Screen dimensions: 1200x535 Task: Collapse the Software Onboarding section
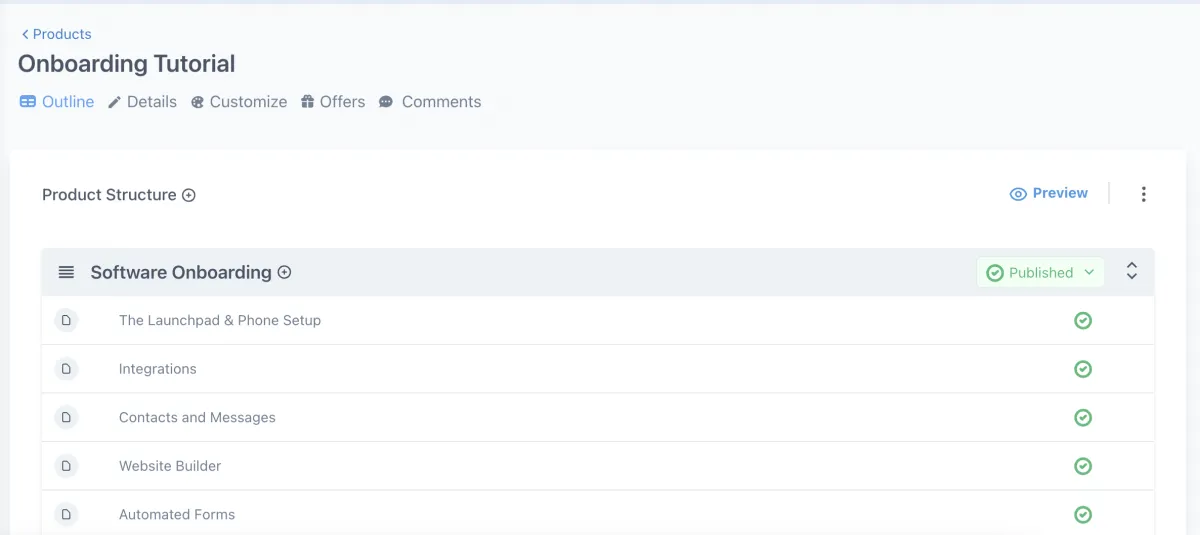(1132, 271)
